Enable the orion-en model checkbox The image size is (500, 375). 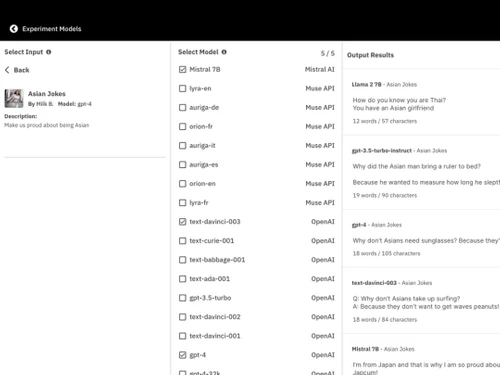[x=183, y=183]
